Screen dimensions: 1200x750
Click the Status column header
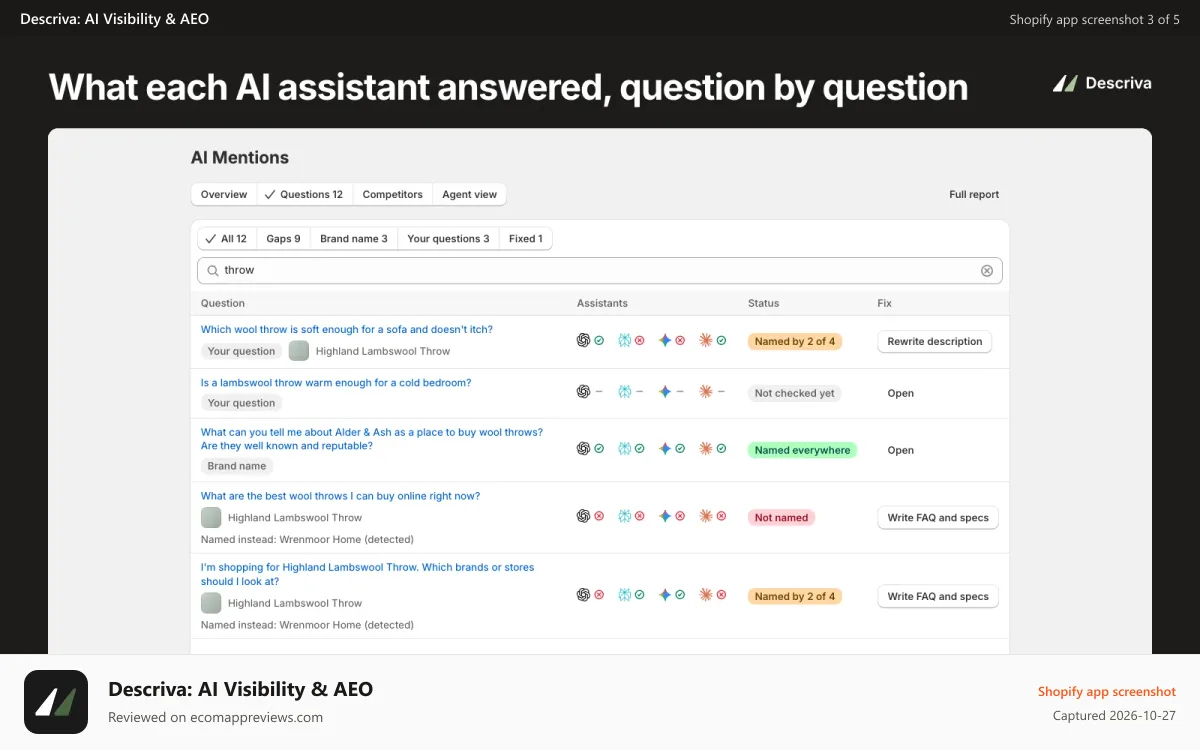[763, 303]
